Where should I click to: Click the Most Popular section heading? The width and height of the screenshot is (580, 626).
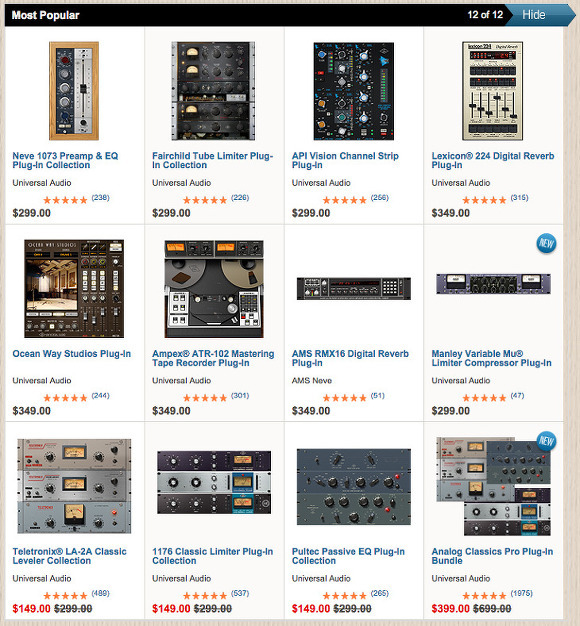(x=46, y=15)
